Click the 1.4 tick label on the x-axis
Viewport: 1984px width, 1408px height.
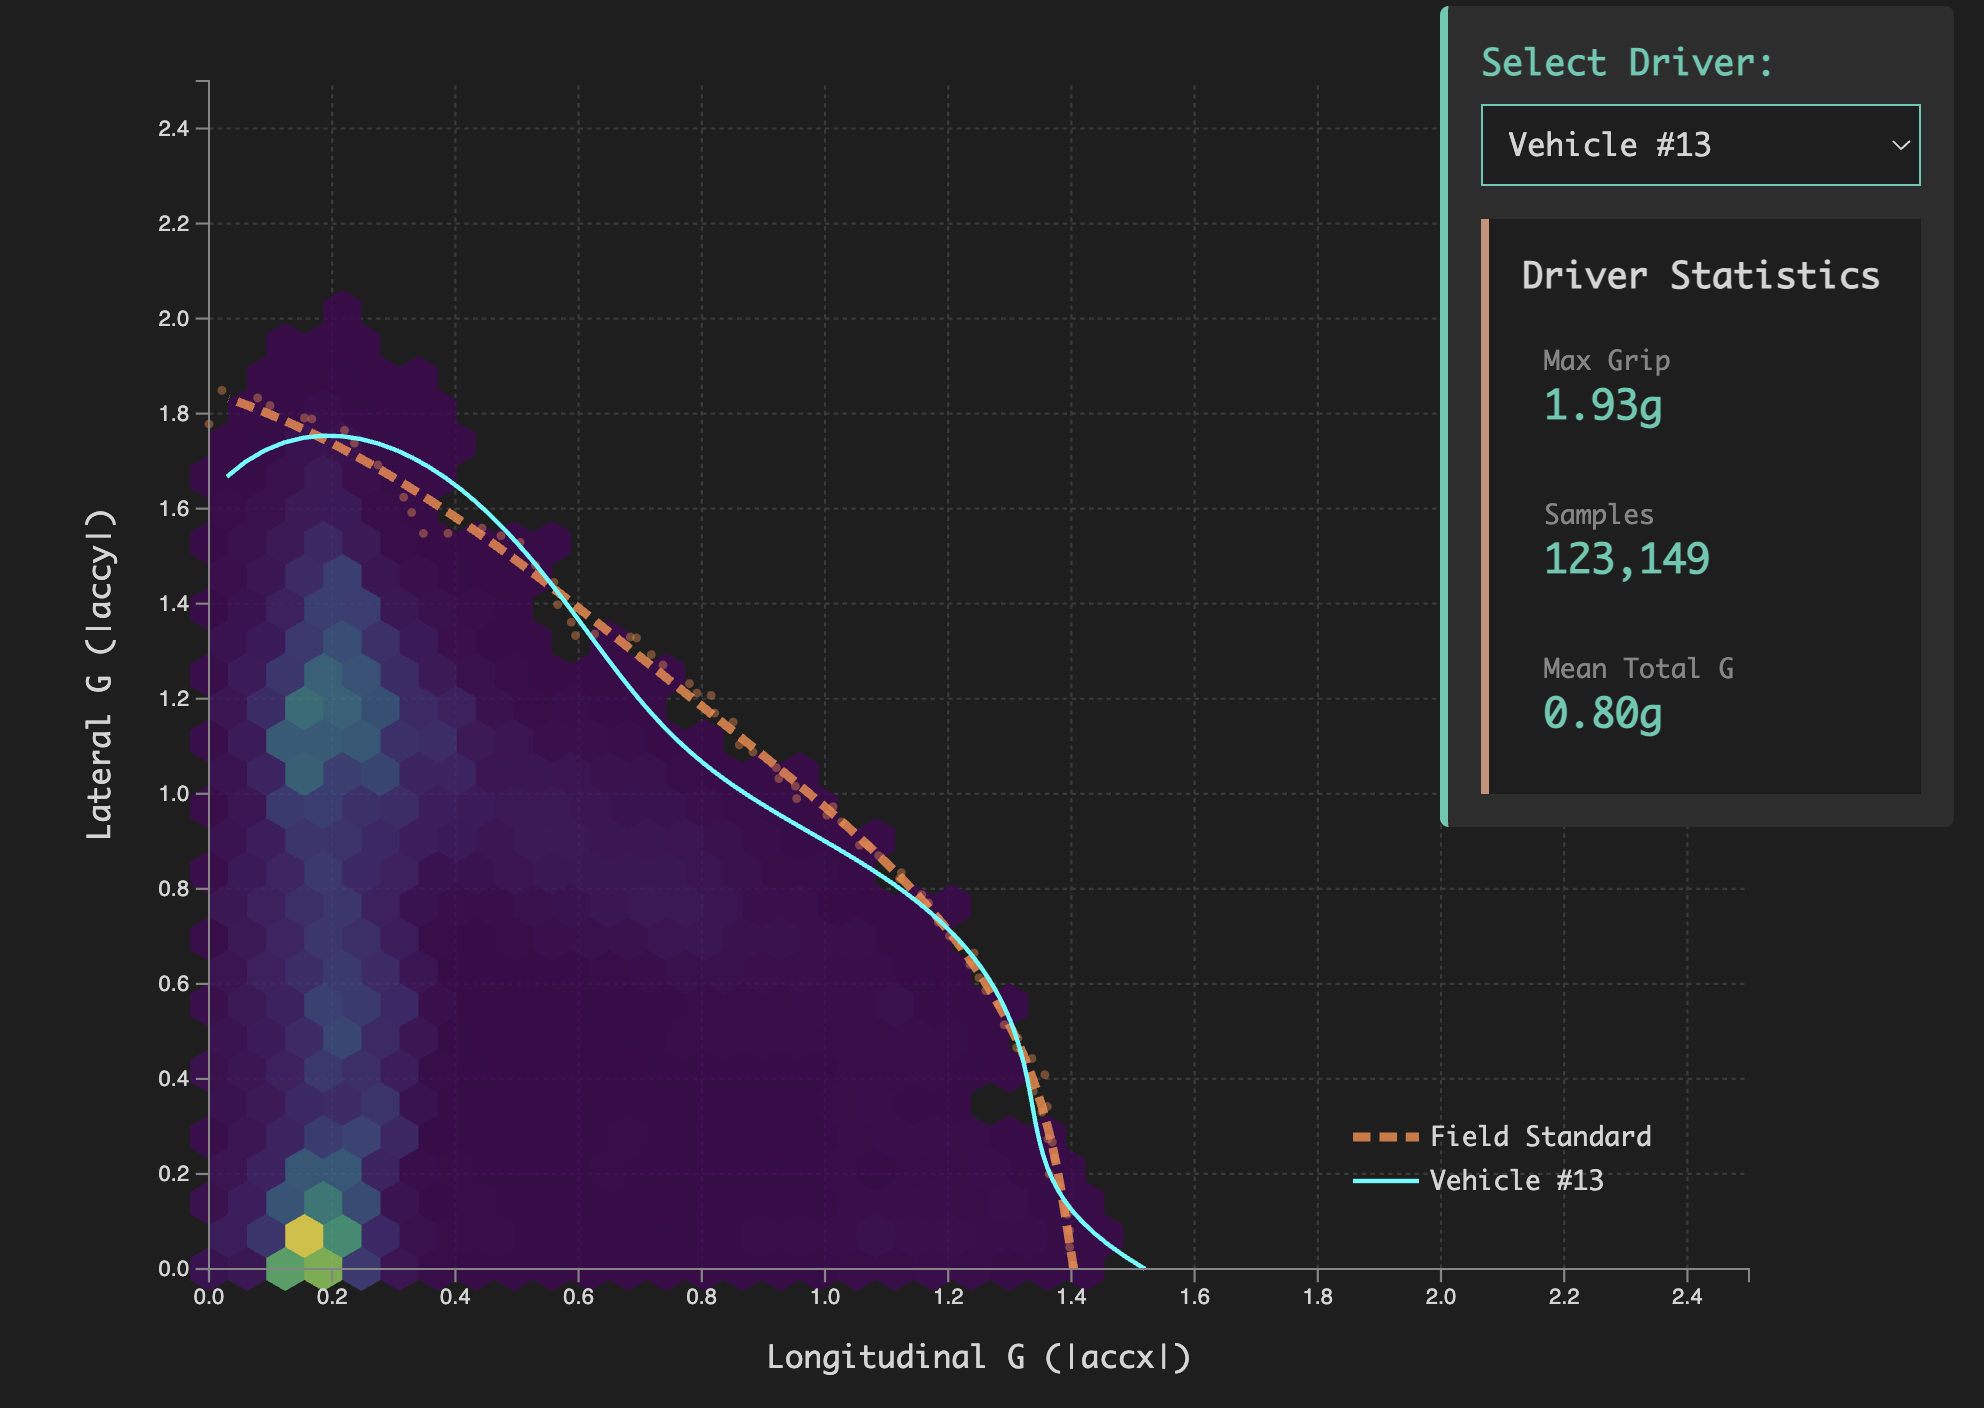1071,1297
